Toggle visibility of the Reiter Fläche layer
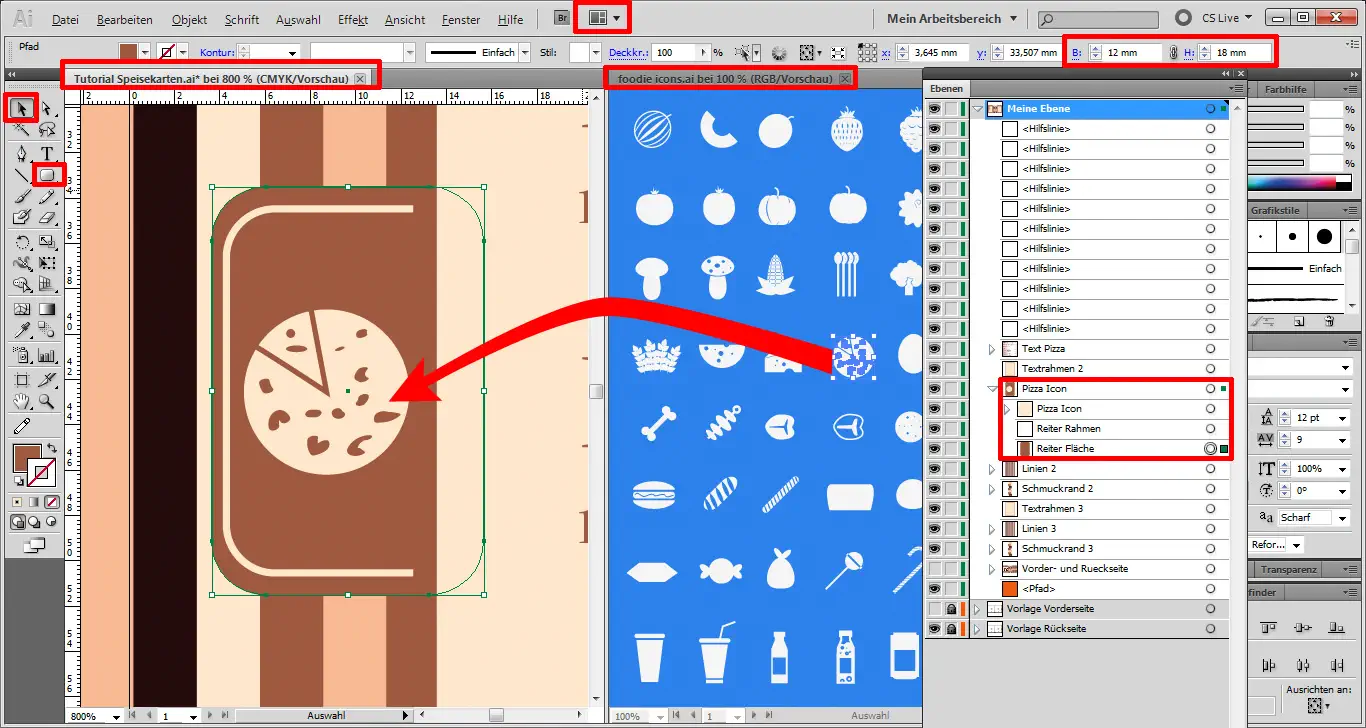 click(x=936, y=448)
